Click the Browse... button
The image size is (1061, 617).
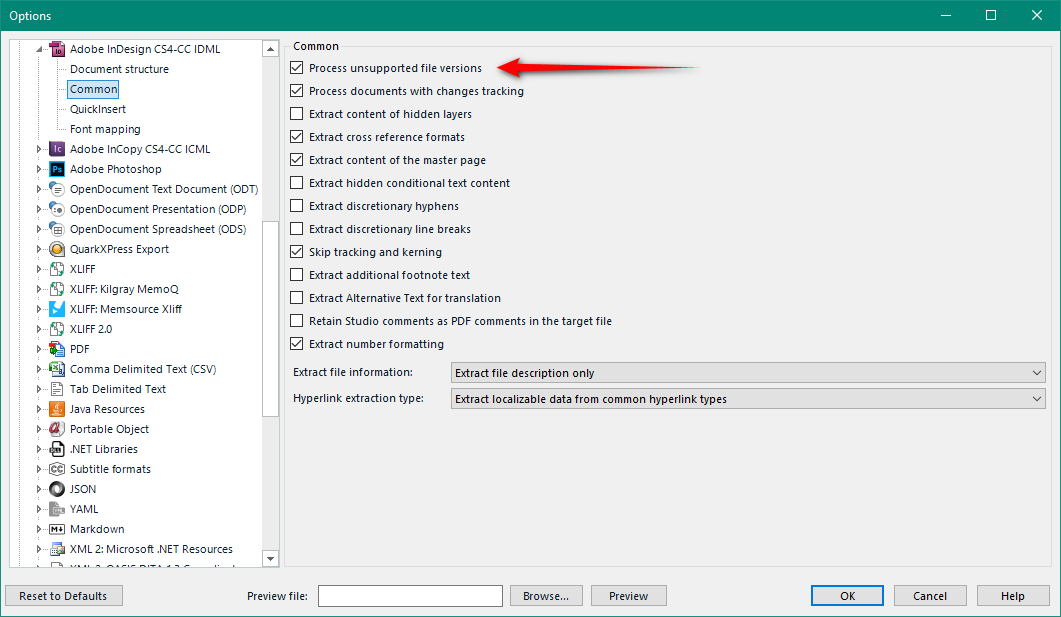click(x=546, y=596)
